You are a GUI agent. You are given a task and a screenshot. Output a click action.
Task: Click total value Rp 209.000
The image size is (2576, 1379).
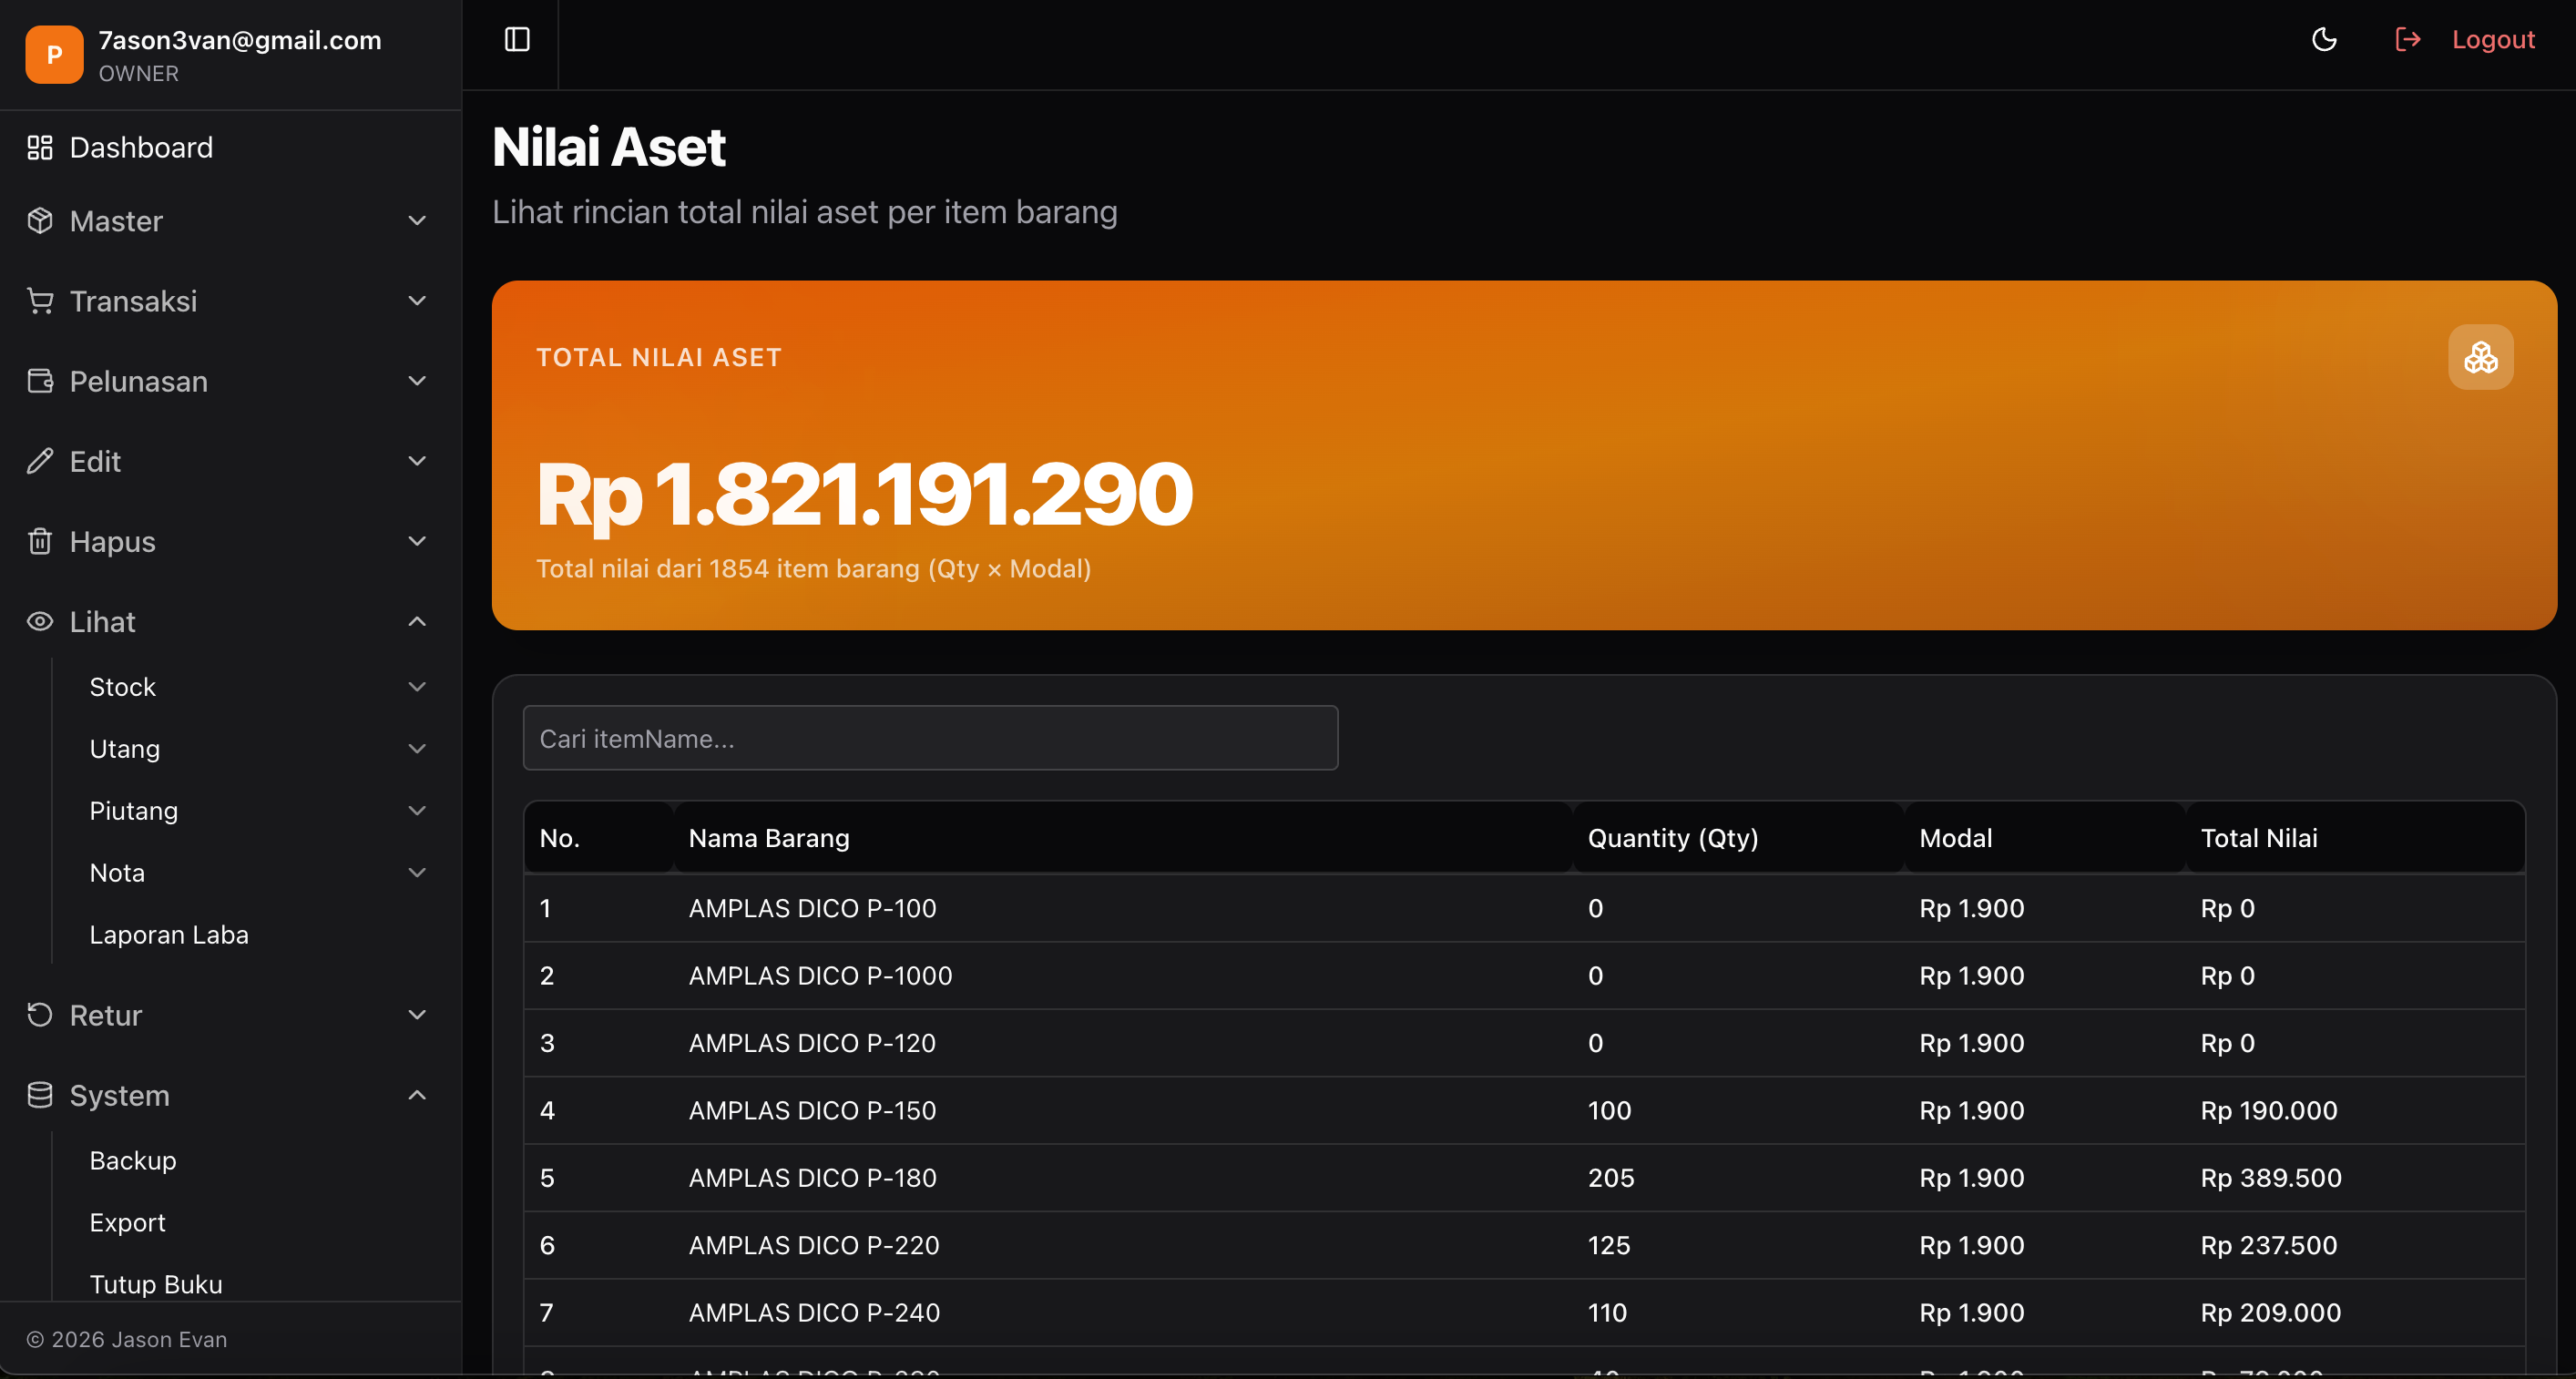(x=2271, y=1312)
